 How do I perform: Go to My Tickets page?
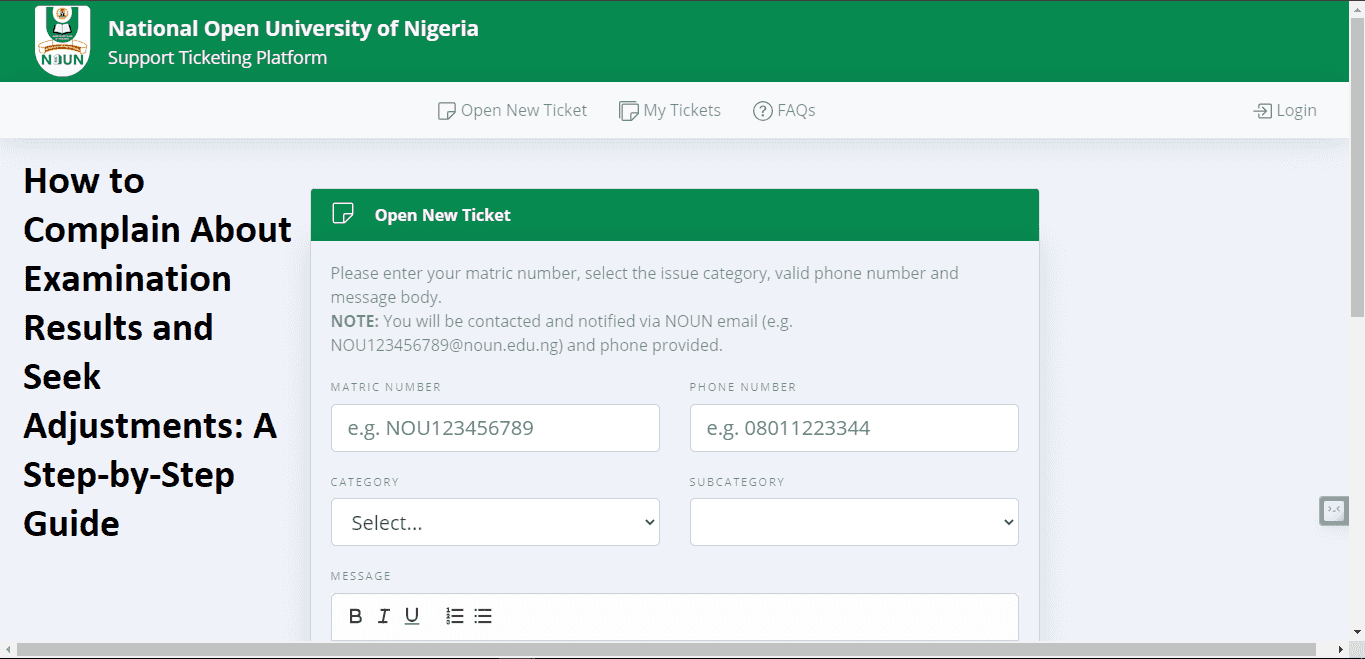coord(670,111)
